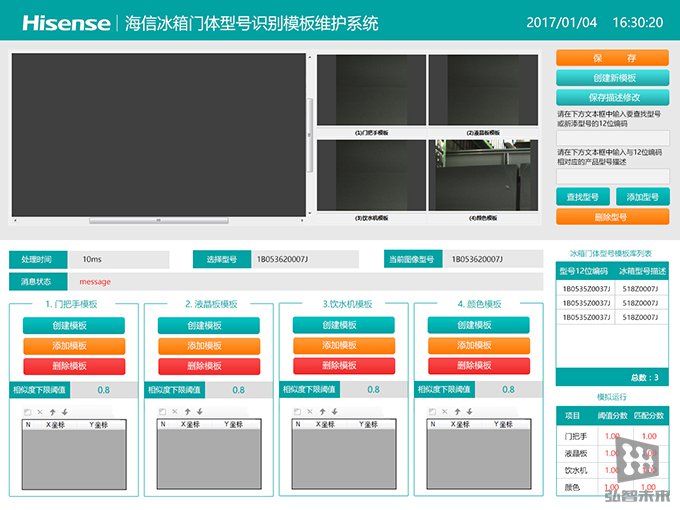
Task: Click 添加模板 under 3. 饮水机模板
Action: pos(343,345)
